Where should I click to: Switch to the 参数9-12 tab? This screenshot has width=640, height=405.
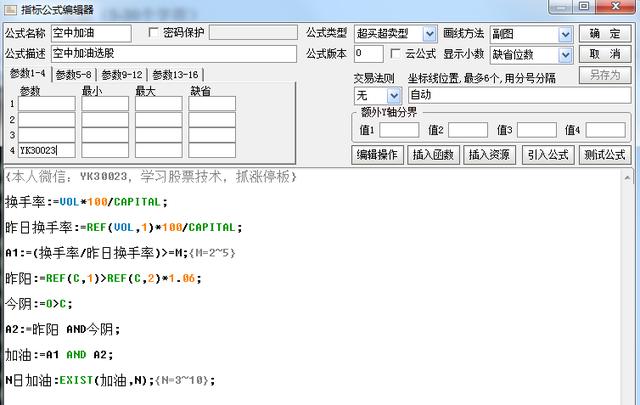(122, 75)
